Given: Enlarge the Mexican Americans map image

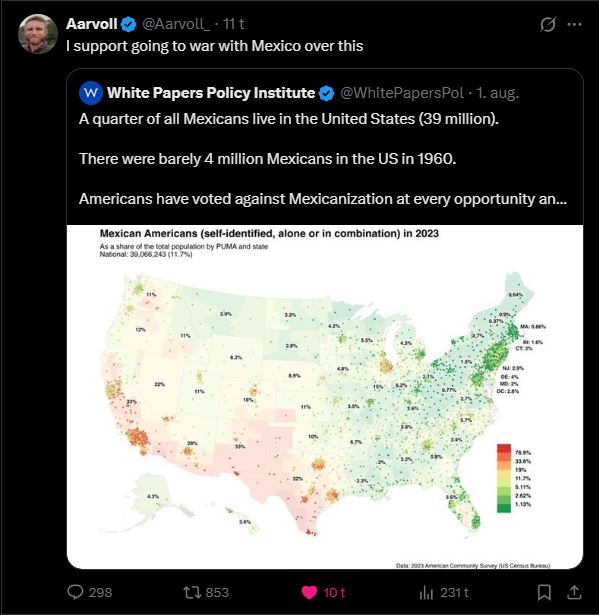Looking at the screenshot, I should 325,397.
